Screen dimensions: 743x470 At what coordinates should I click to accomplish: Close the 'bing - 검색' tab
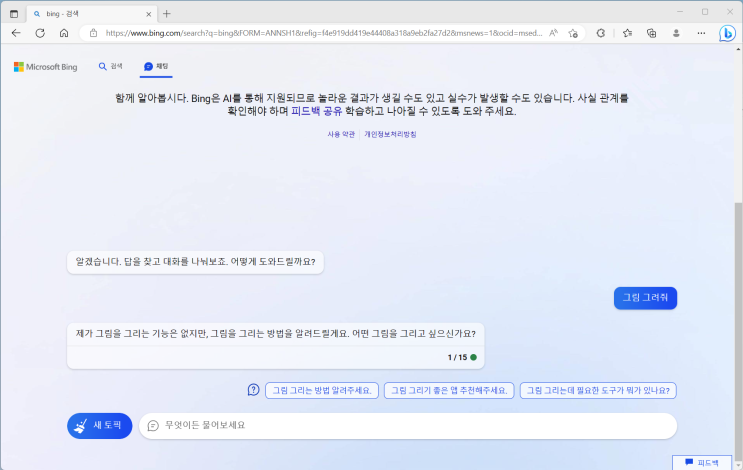click(148, 14)
